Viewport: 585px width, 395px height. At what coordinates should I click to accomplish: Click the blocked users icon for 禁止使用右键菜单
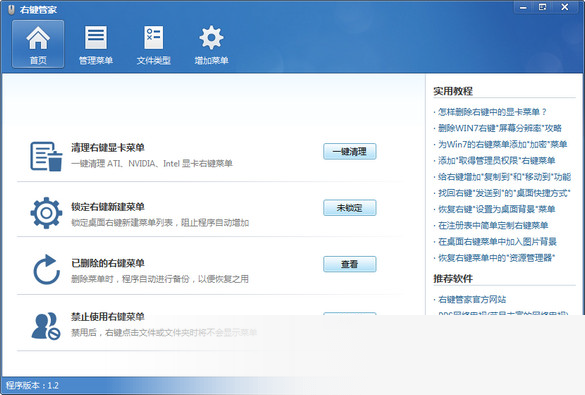46,326
